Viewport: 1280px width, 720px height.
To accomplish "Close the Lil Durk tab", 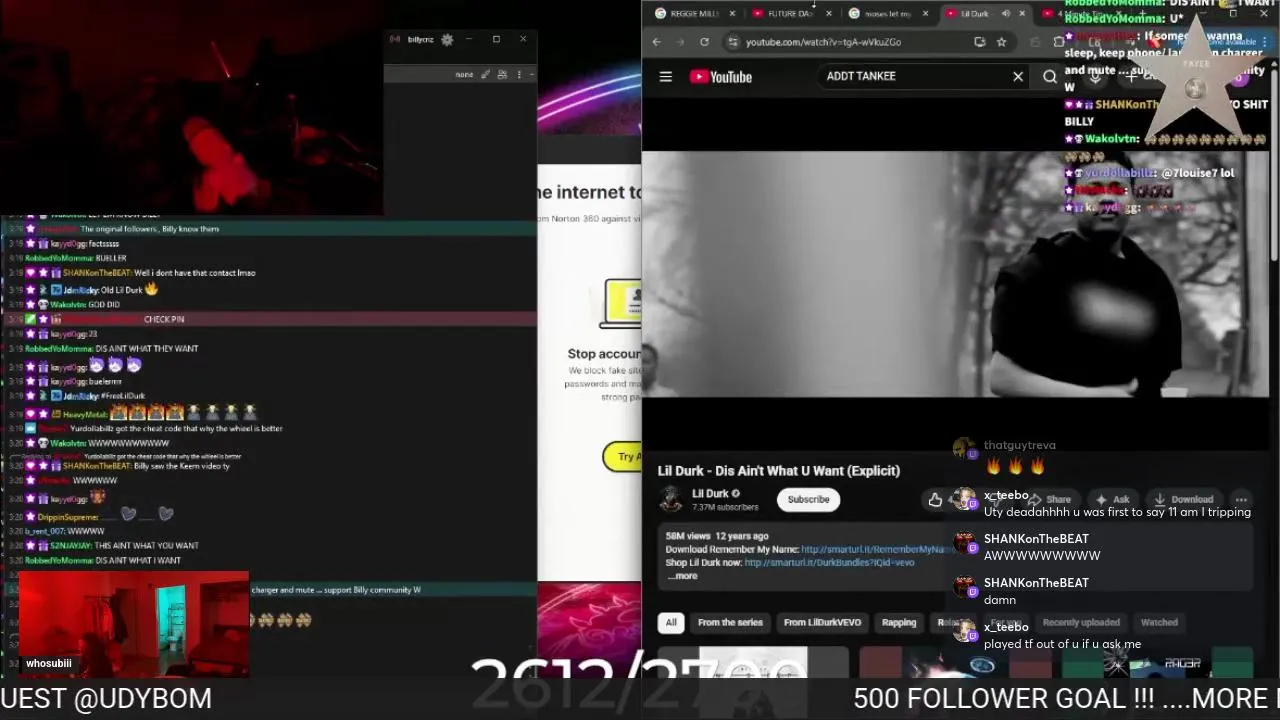I will [1021, 14].
